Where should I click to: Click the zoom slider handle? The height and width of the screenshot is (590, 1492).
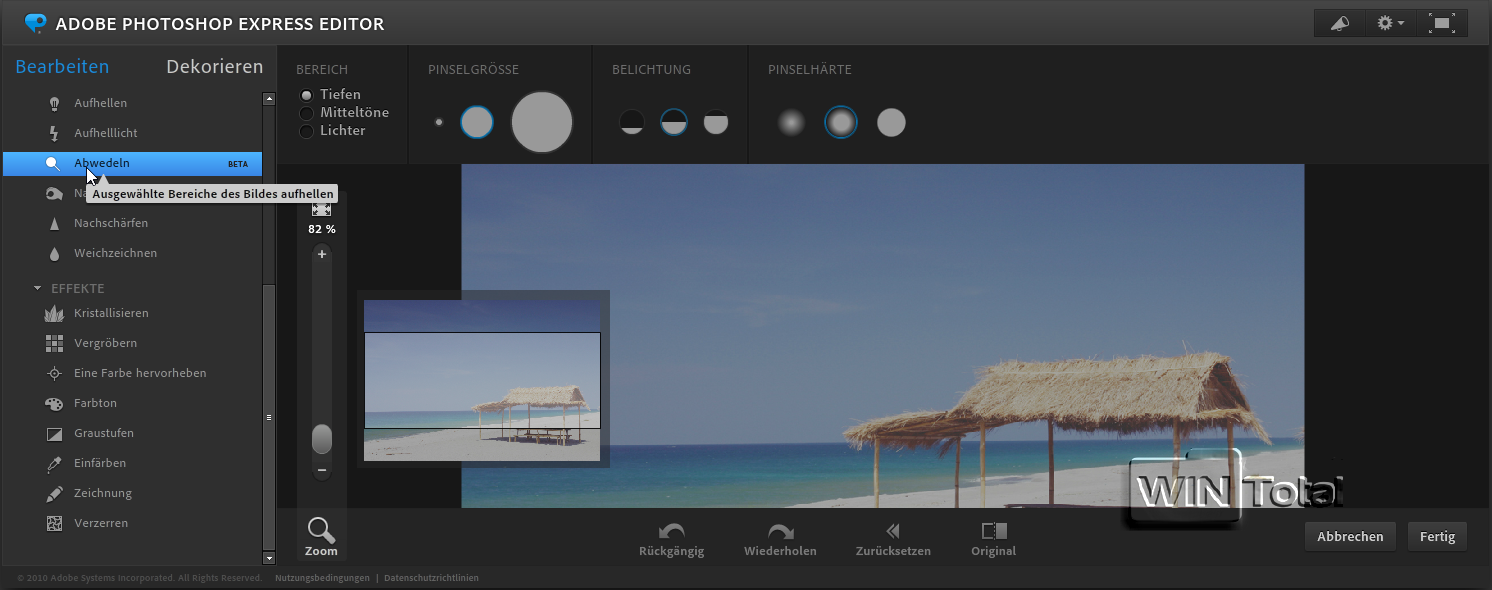click(322, 439)
